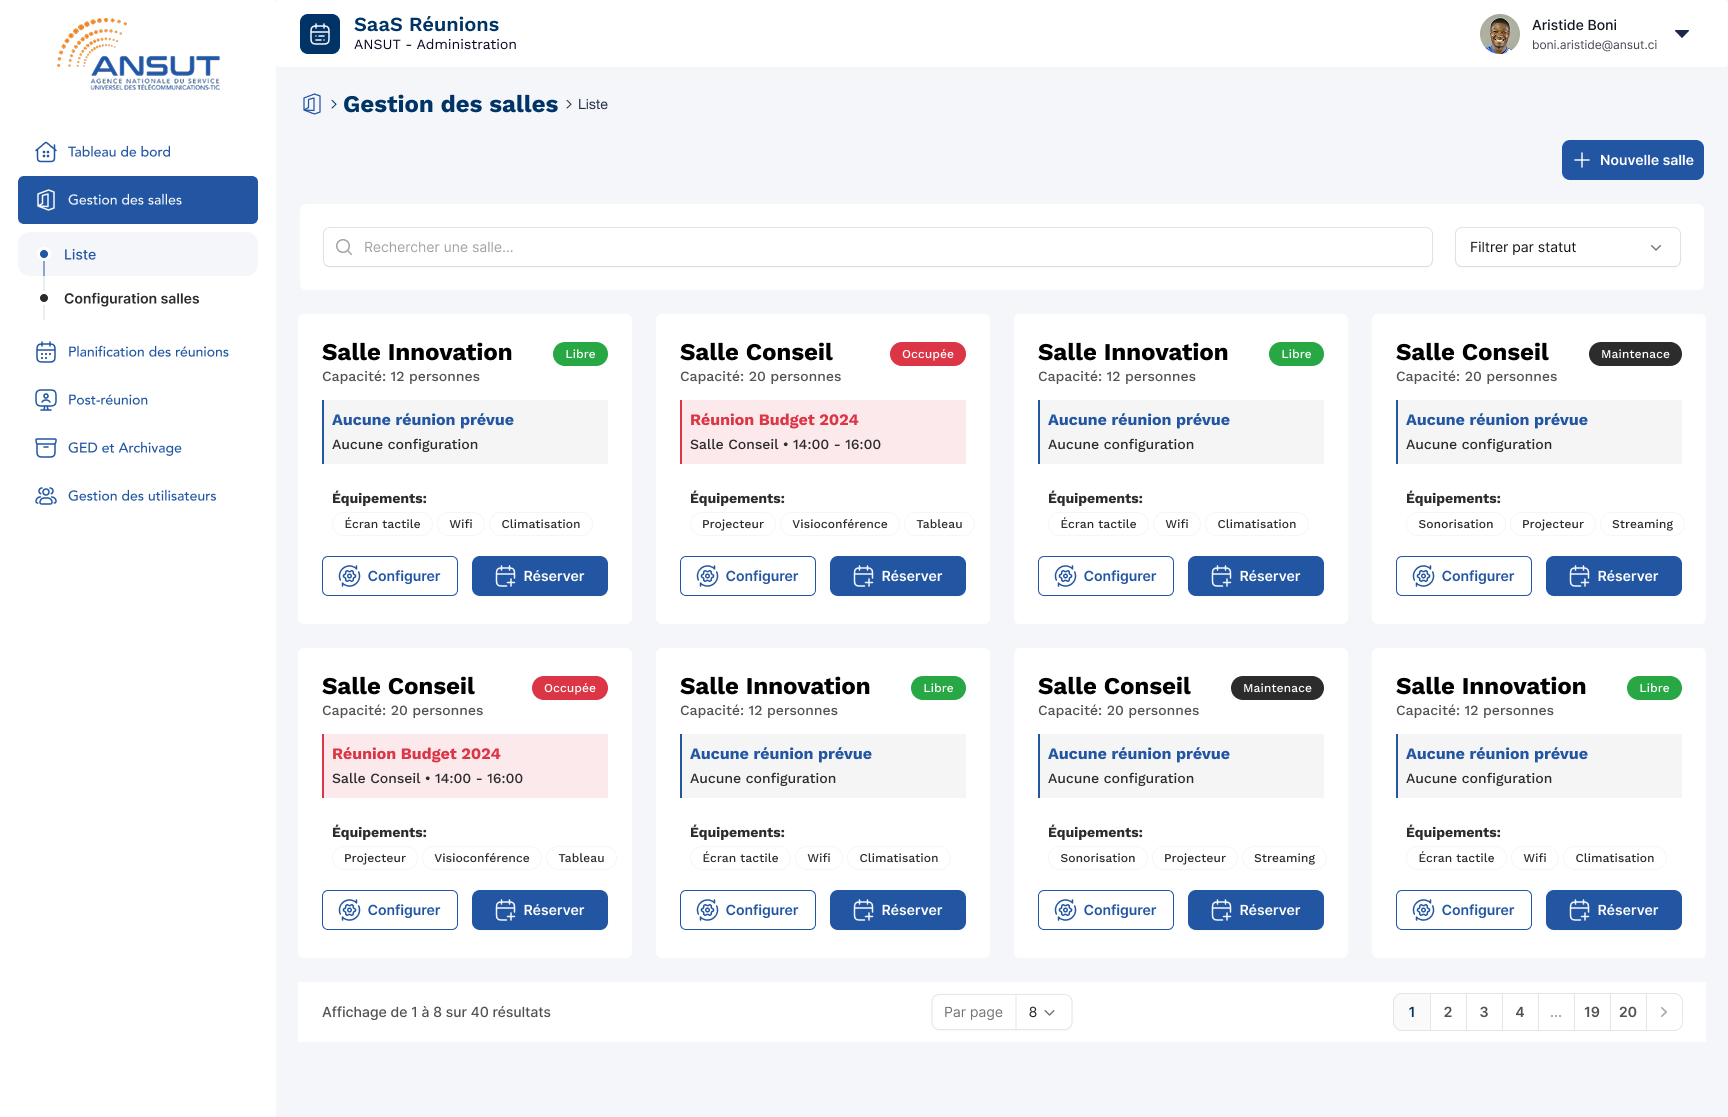
Task: Click the gear icon on Configurer in the top-row Occupée Salle Conseil card
Action: (x=708, y=576)
